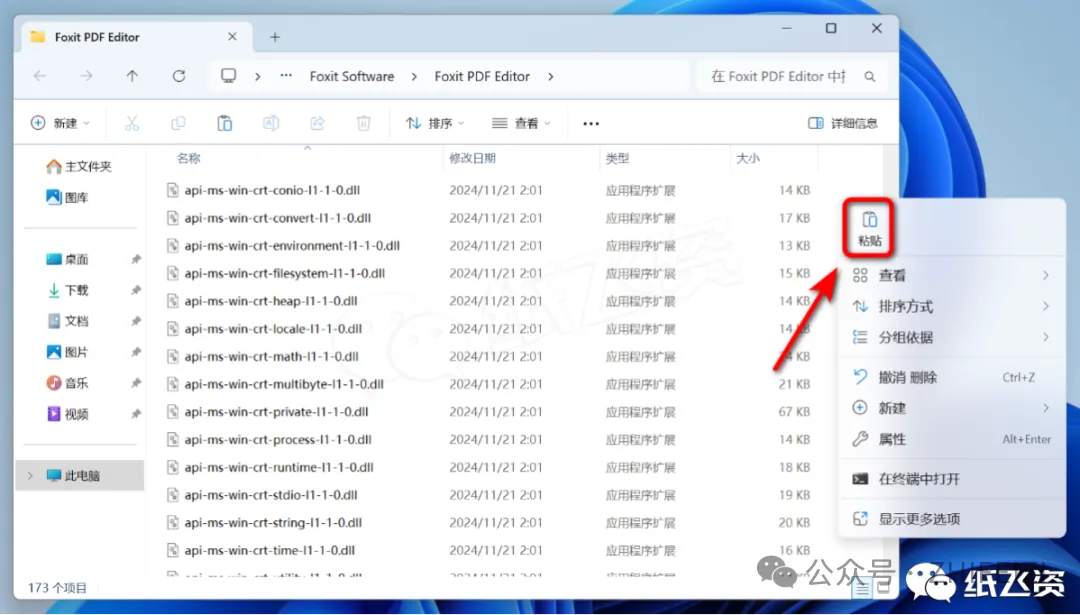
Task: Choose 属性 in context menu
Action: 951,439
